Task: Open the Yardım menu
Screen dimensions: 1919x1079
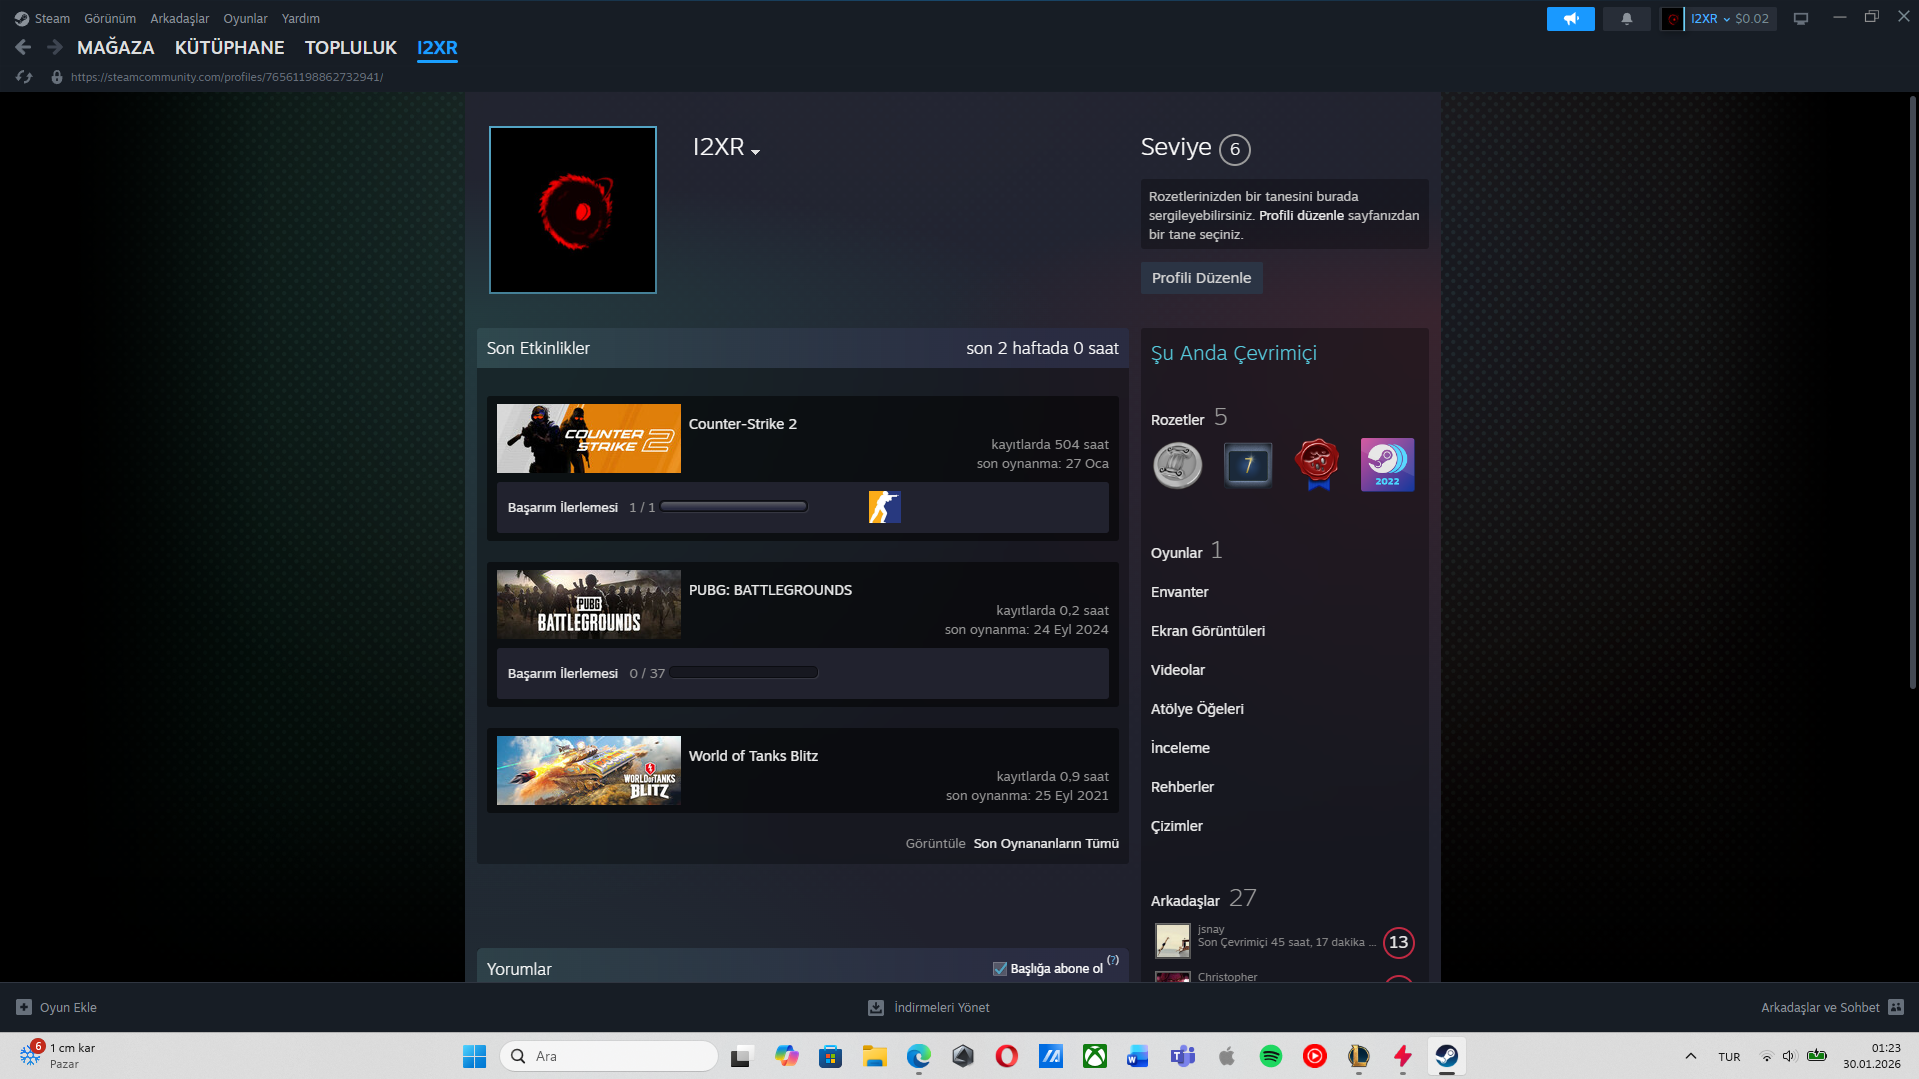Action: 301,18
